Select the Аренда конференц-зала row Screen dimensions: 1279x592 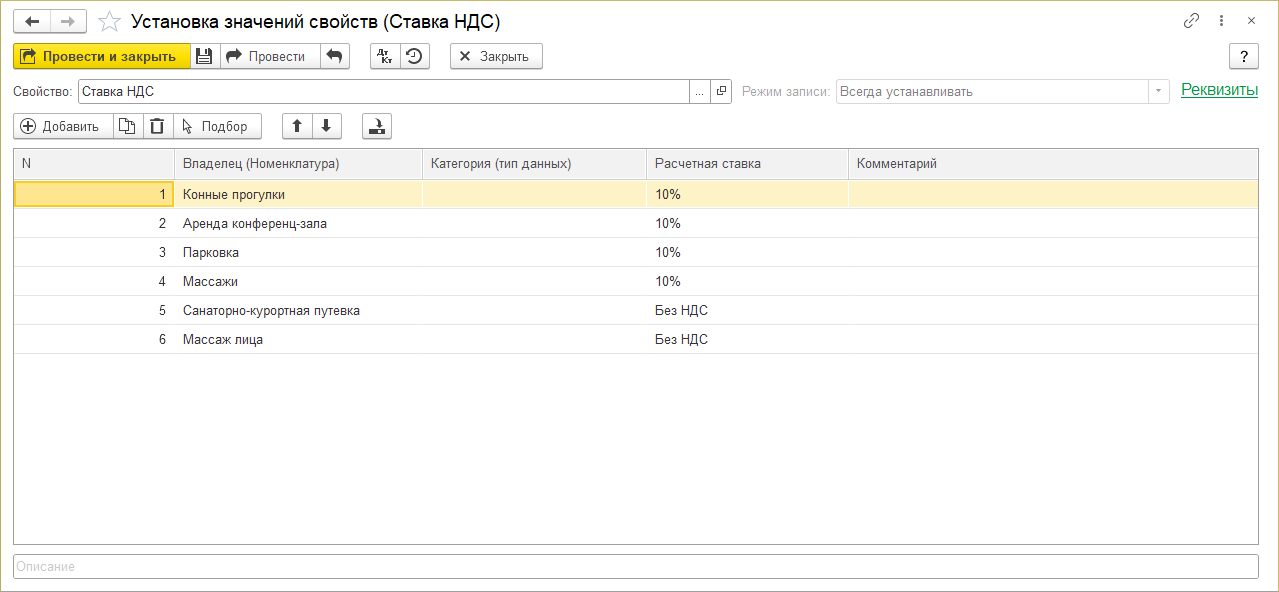click(x=636, y=223)
